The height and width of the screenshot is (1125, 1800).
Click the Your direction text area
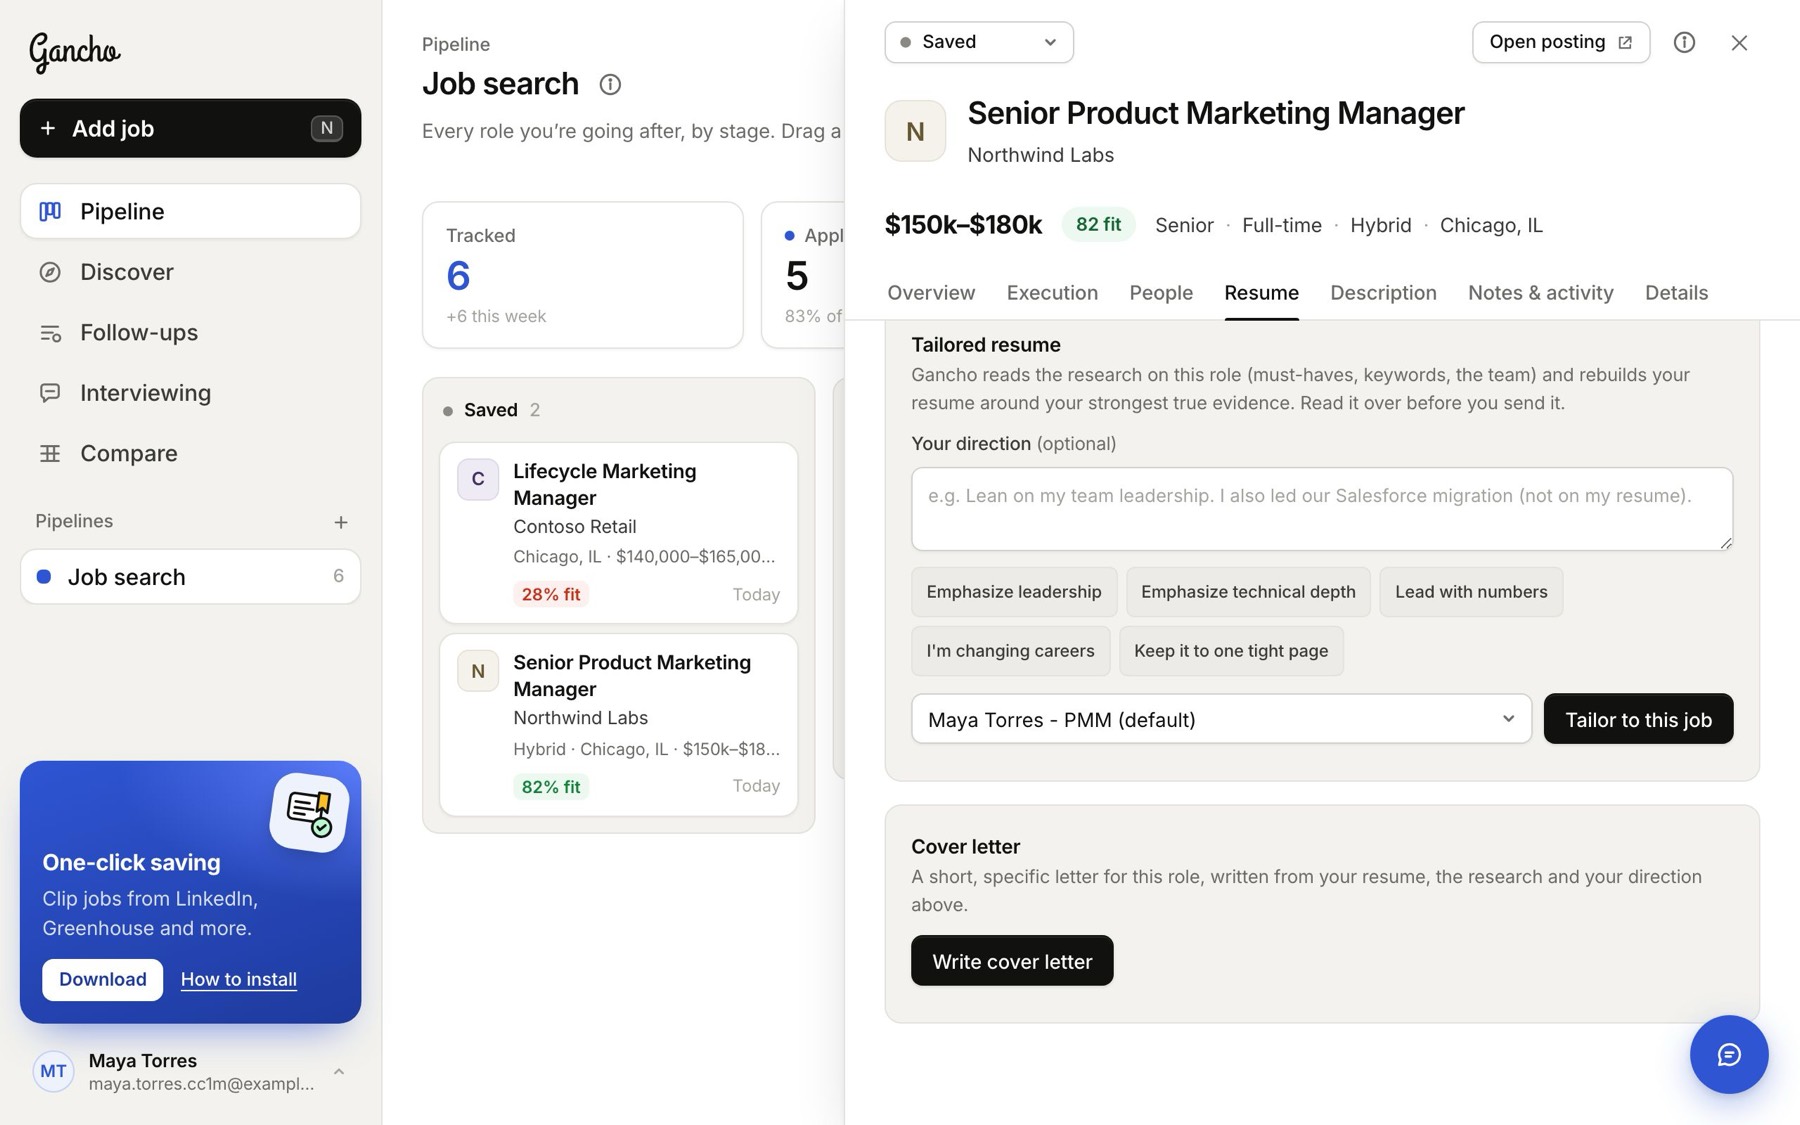coord(1321,509)
